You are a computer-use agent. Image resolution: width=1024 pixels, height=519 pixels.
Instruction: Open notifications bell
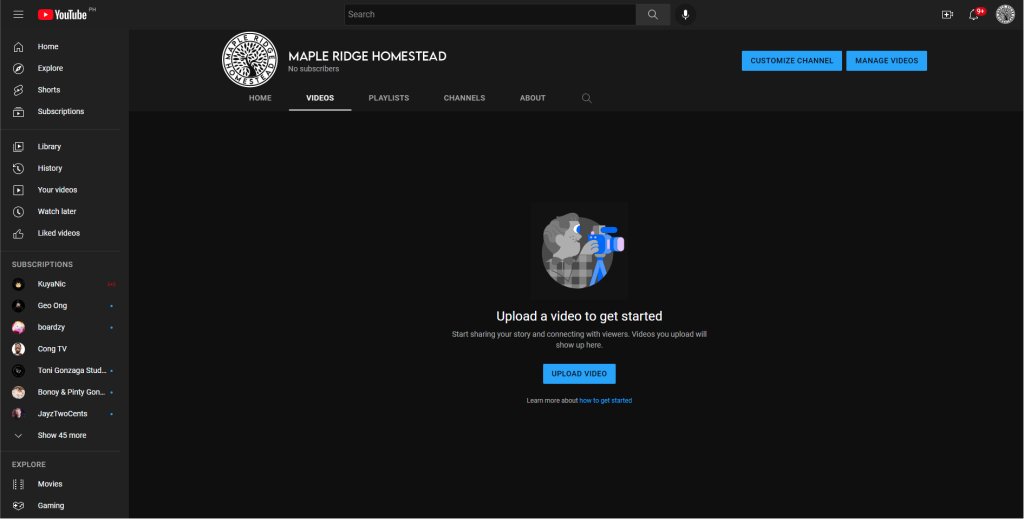tap(974, 14)
